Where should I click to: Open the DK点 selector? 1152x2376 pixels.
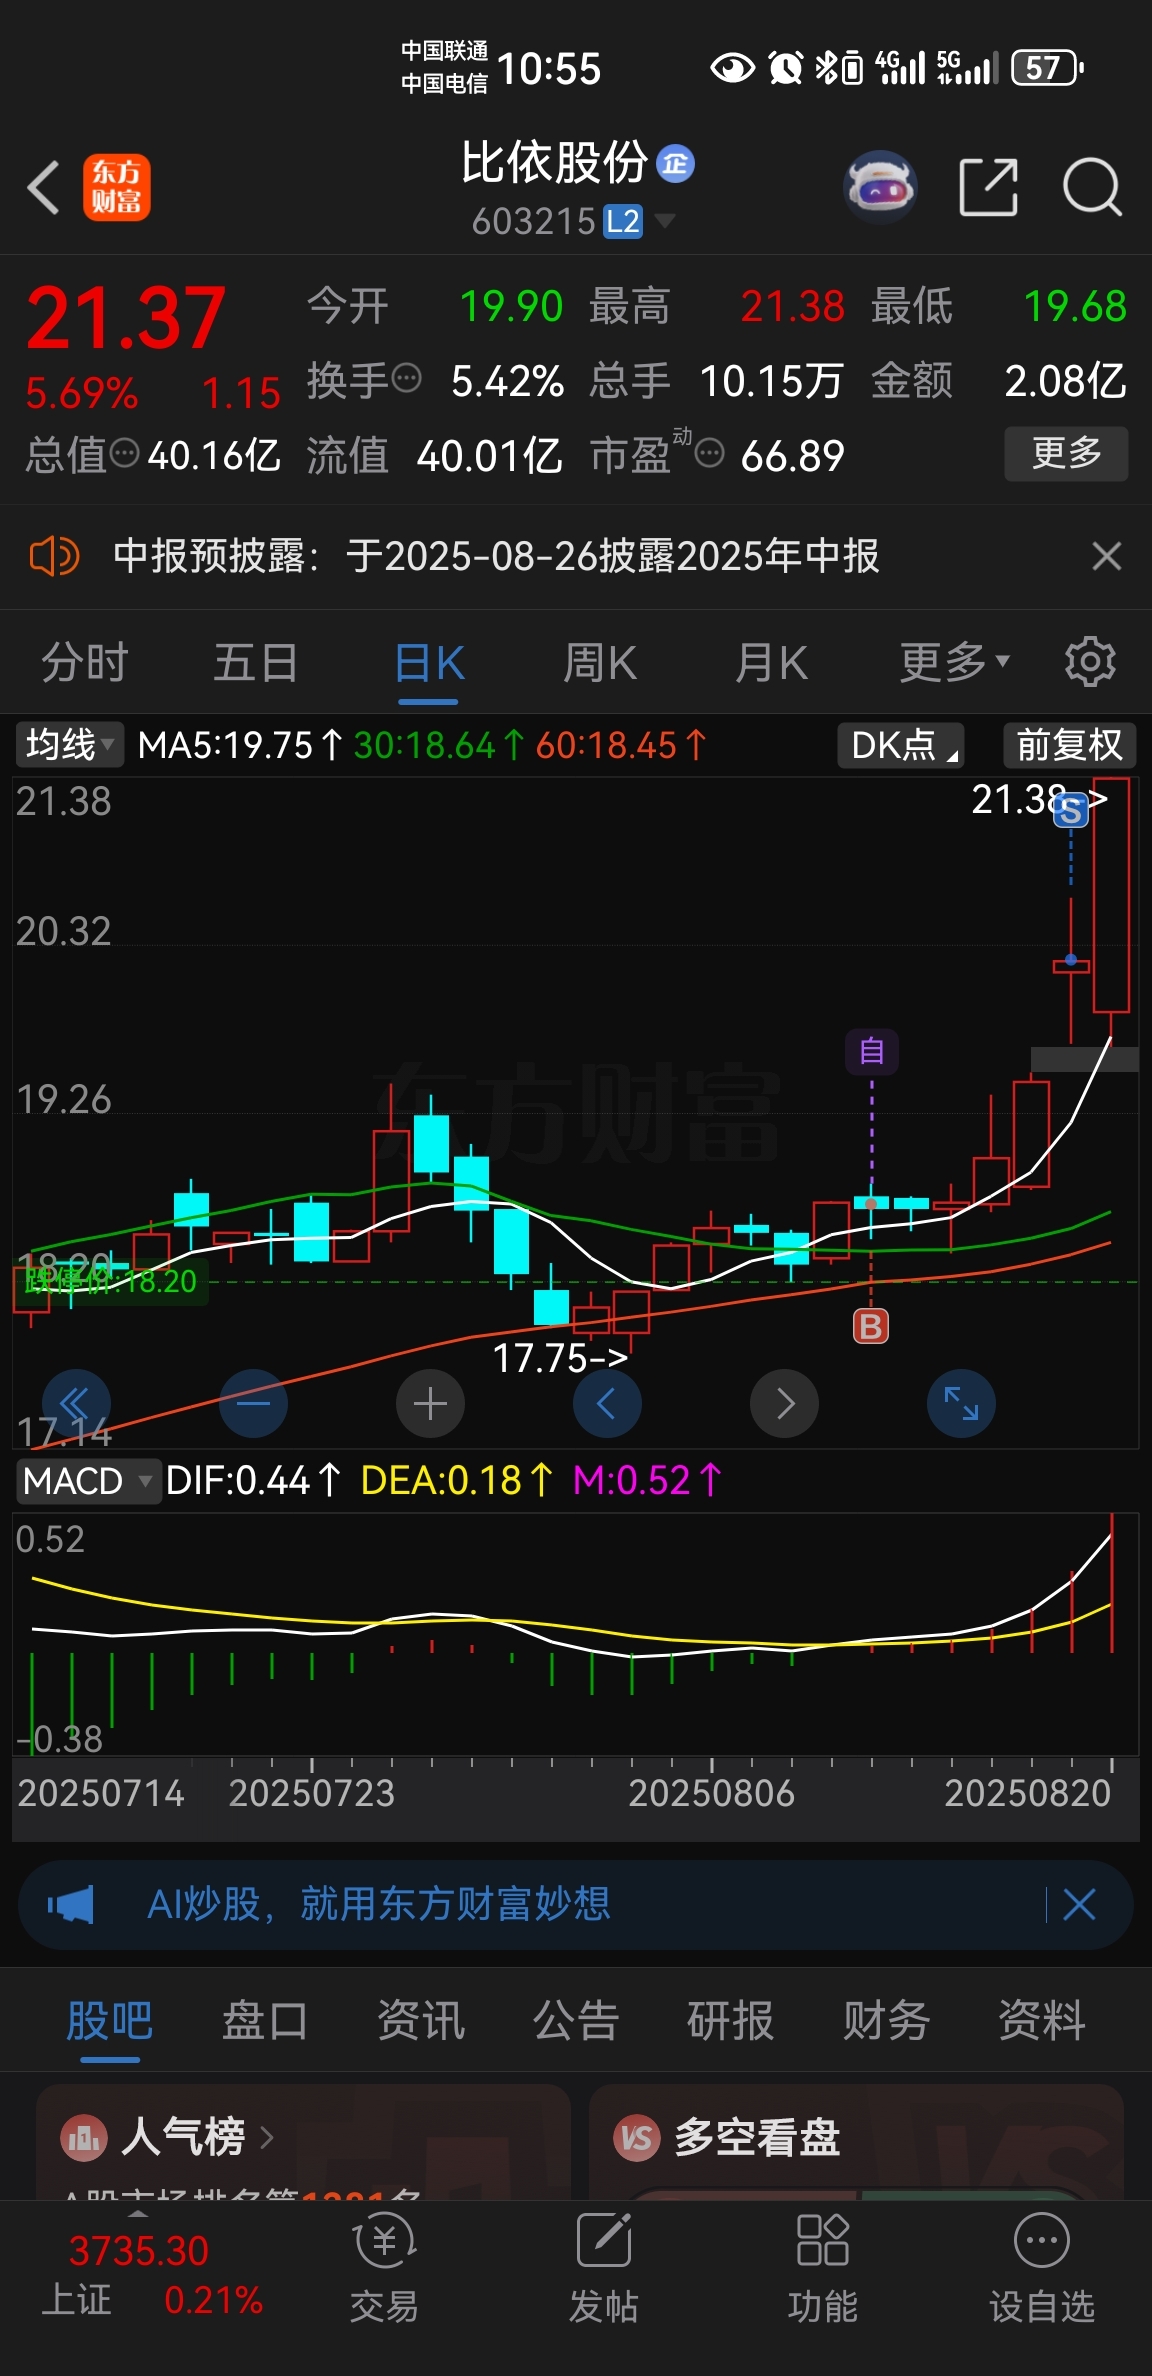coord(901,745)
